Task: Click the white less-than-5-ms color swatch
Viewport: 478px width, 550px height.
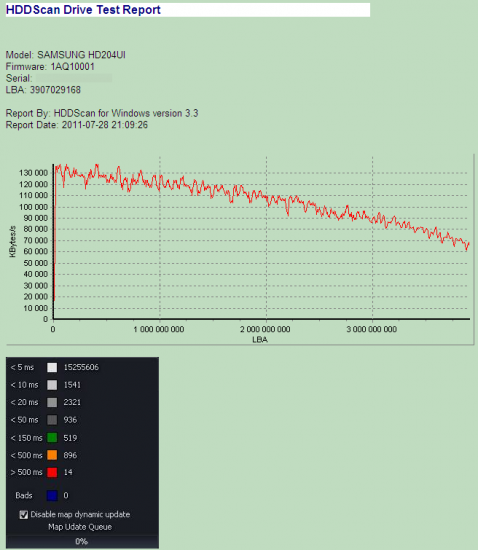Action: 52,368
